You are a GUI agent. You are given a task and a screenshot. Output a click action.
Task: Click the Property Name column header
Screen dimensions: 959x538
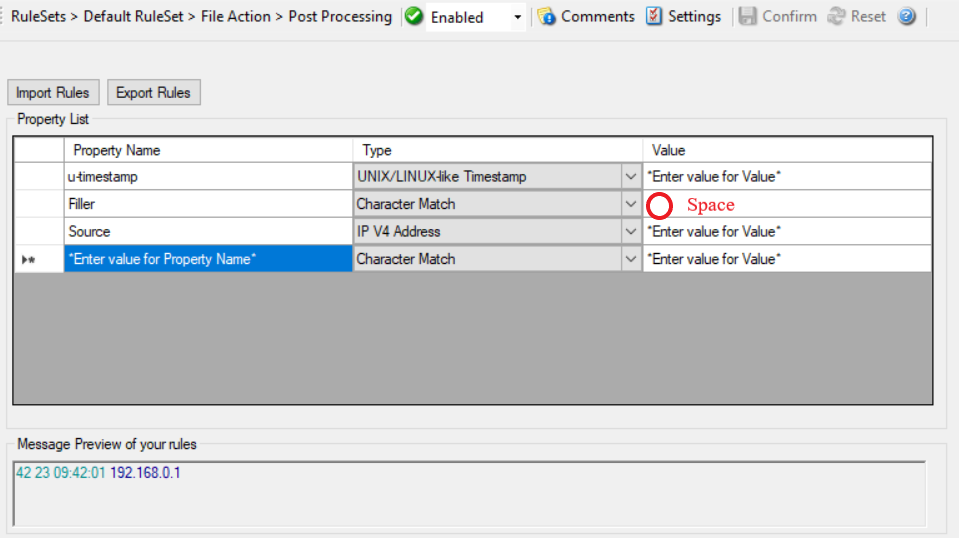coord(207,150)
